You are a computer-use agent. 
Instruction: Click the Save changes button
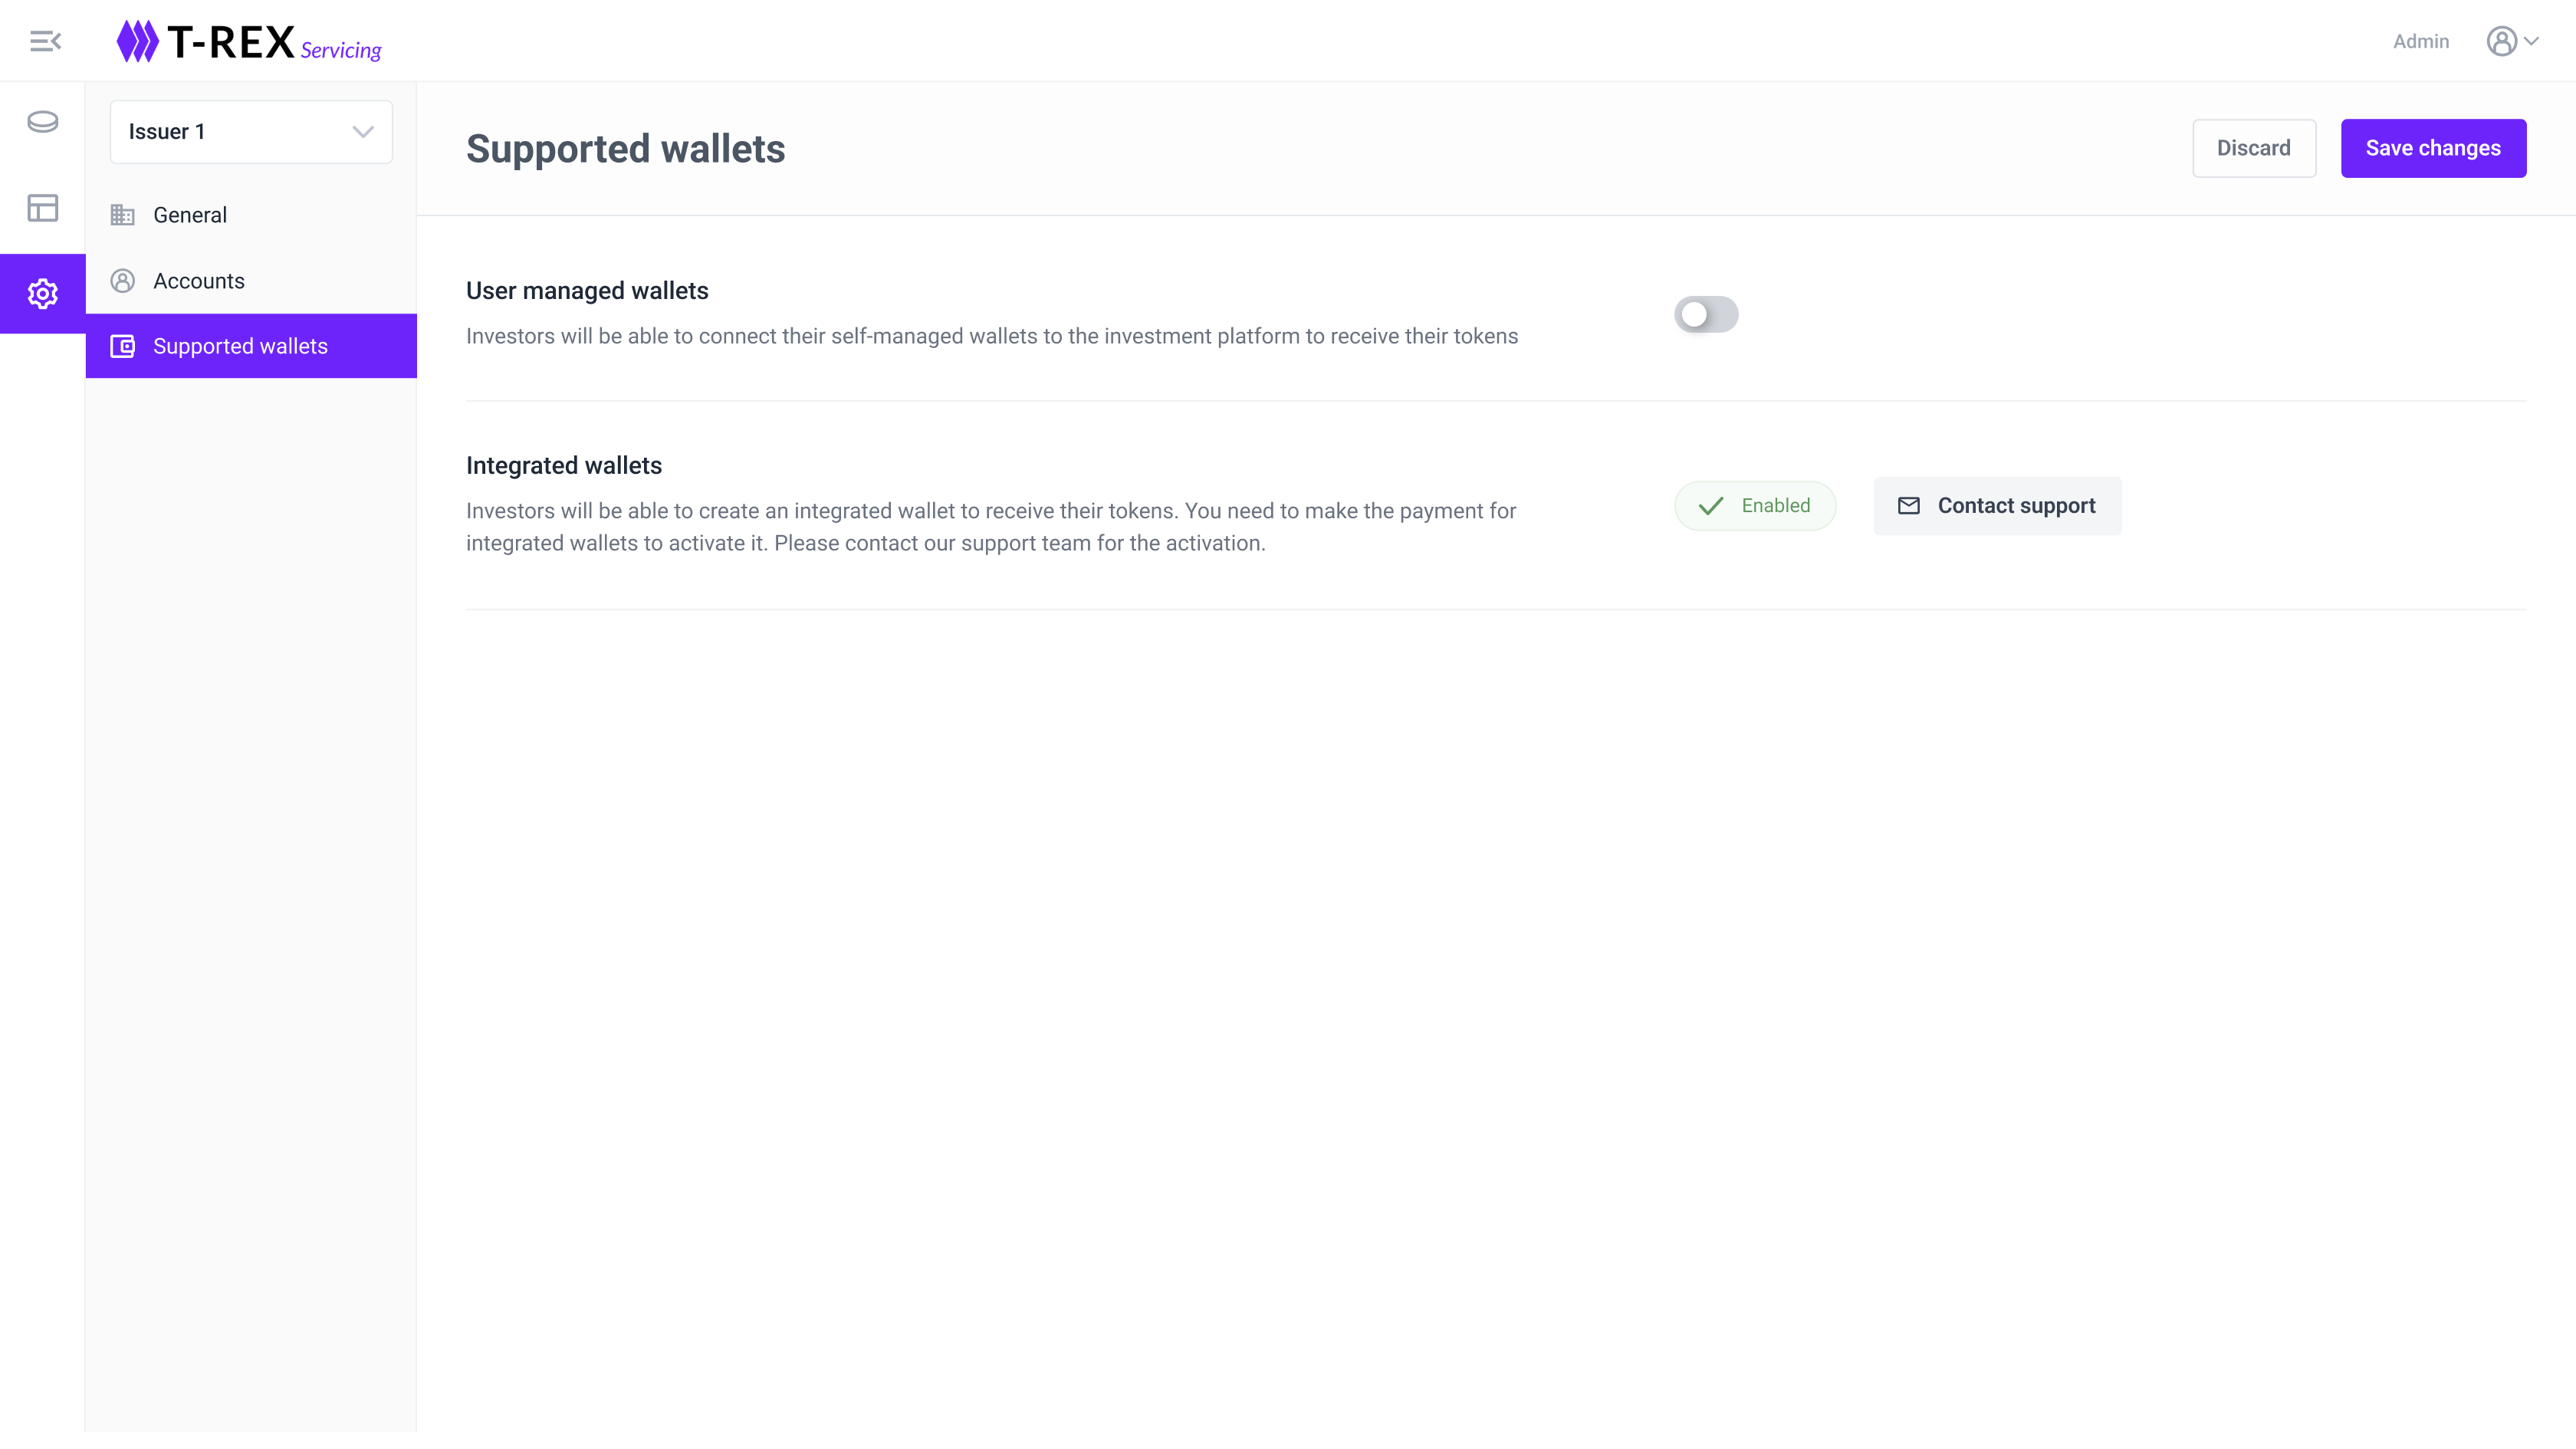pyautogui.click(x=2433, y=148)
